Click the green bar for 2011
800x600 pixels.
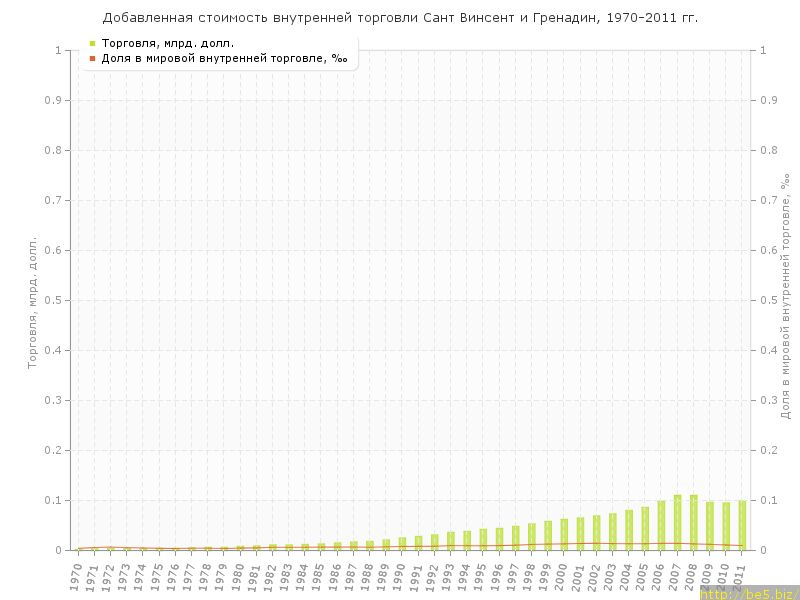pyautogui.click(x=742, y=526)
